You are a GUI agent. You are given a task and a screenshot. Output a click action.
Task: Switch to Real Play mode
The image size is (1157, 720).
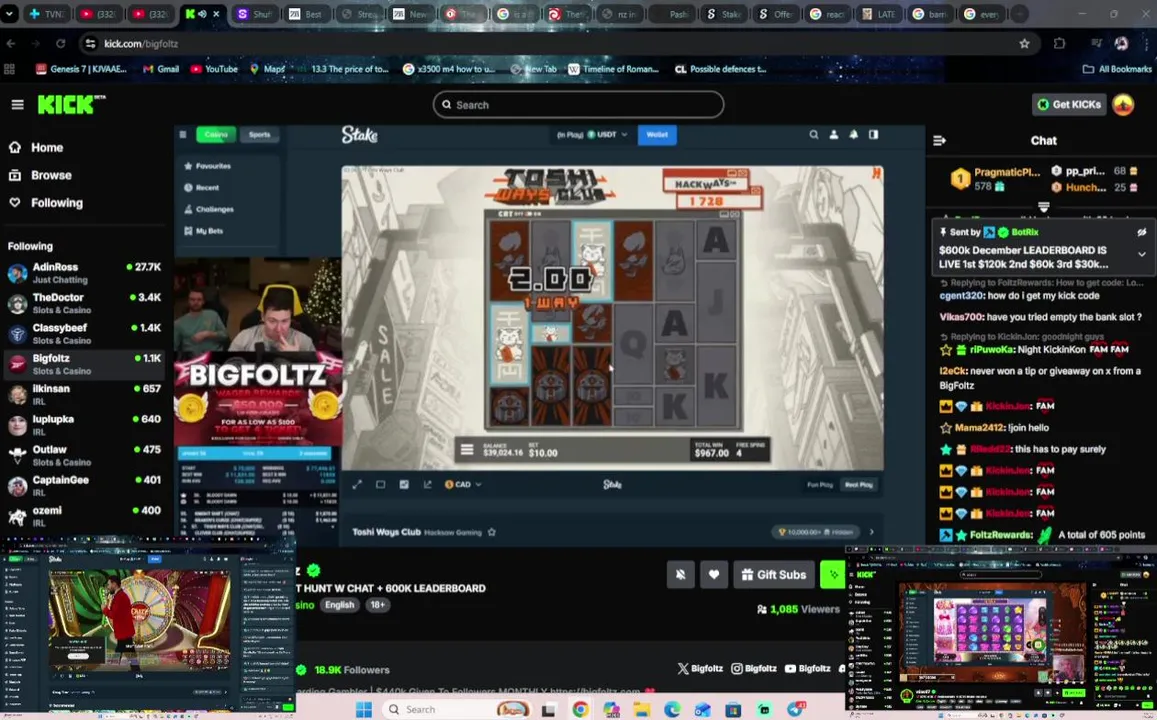click(x=858, y=485)
